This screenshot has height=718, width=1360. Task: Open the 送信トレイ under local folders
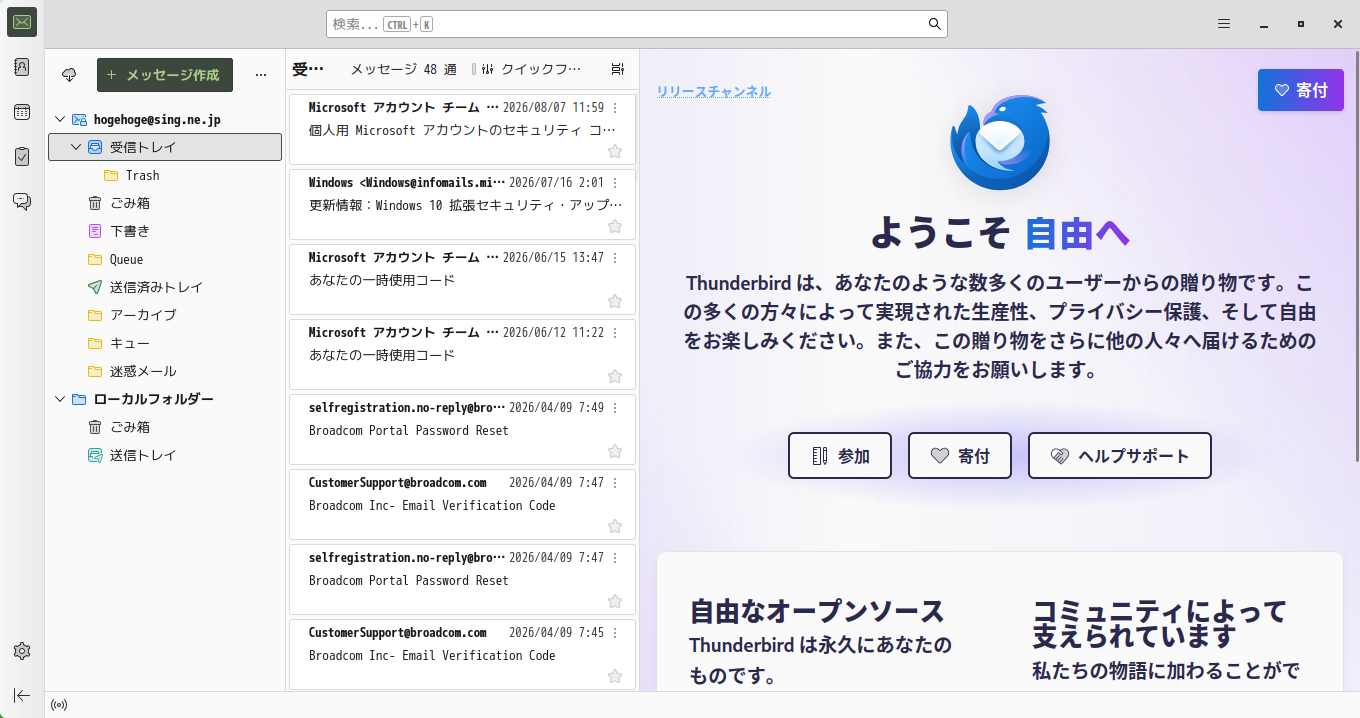165,455
